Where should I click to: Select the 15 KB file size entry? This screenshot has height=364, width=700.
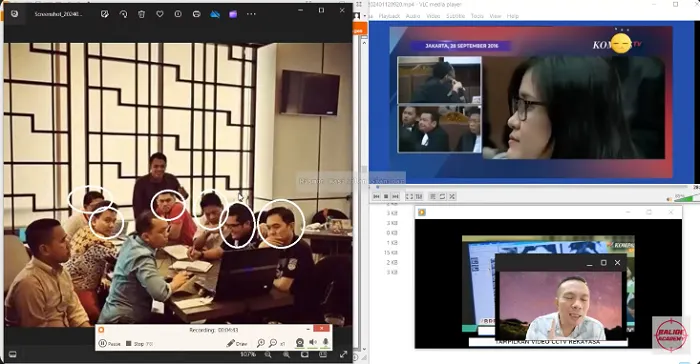tap(391, 253)
